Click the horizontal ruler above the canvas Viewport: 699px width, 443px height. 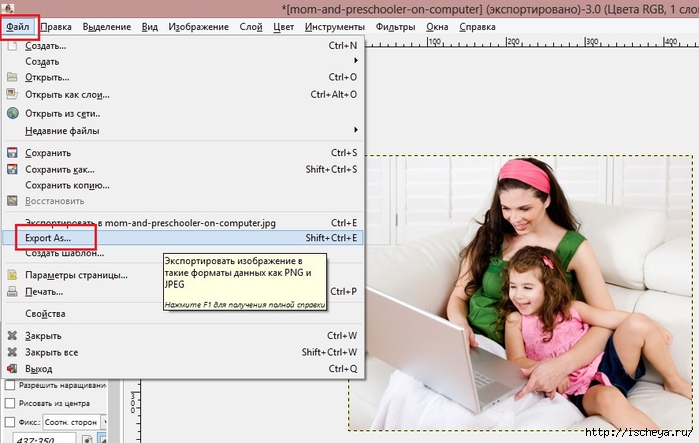[x=531, y=42]
